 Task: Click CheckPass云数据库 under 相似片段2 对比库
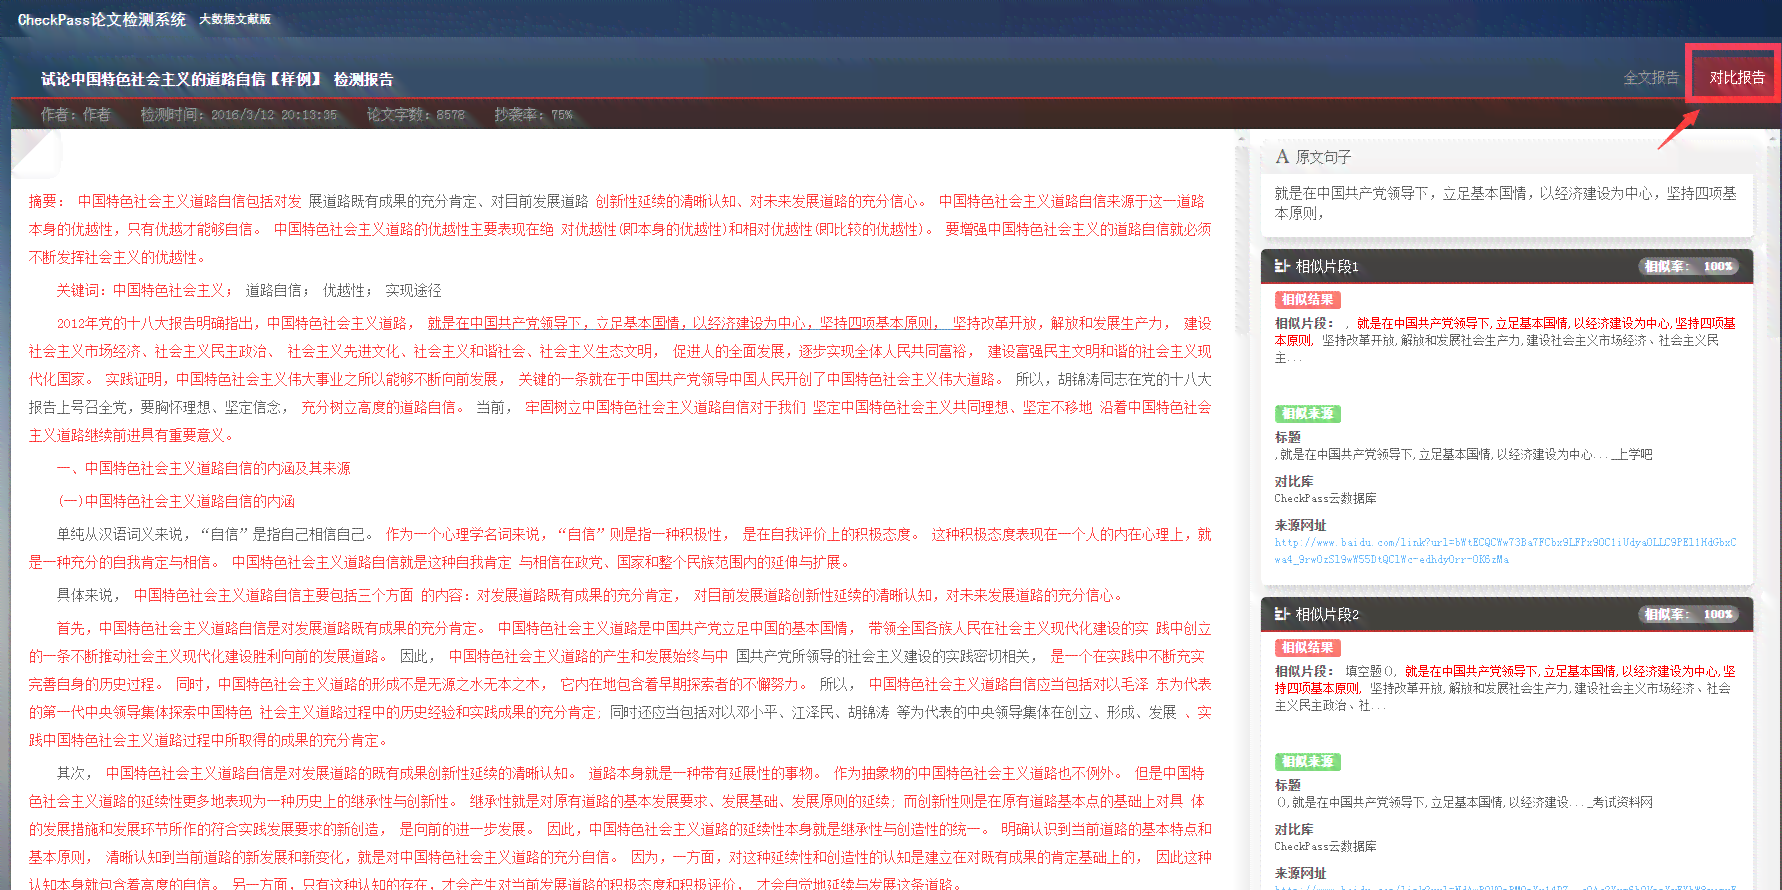(1325, 846)
